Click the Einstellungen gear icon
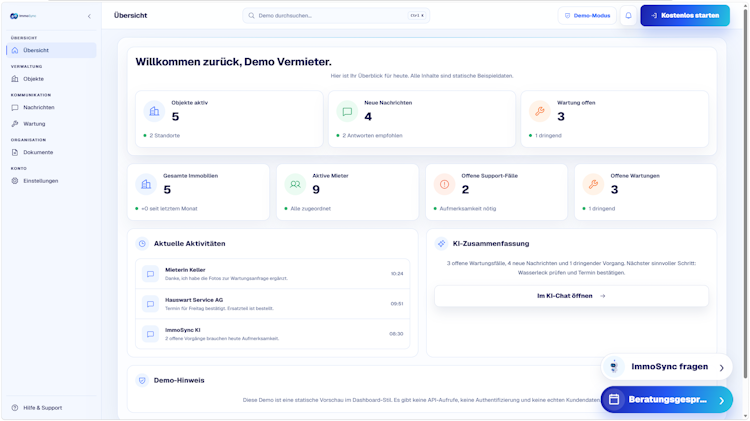This screenshot has width=750, height=421. (15, 181)
